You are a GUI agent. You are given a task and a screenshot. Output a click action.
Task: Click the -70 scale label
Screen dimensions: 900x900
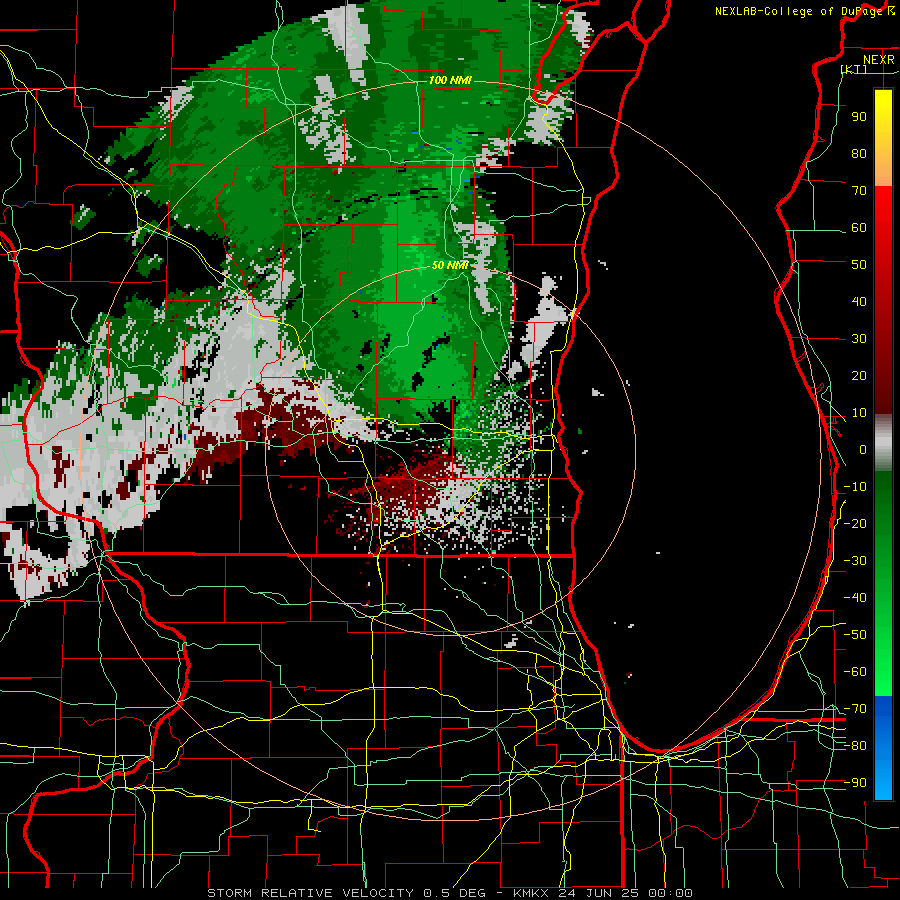[x=855, y=709]
